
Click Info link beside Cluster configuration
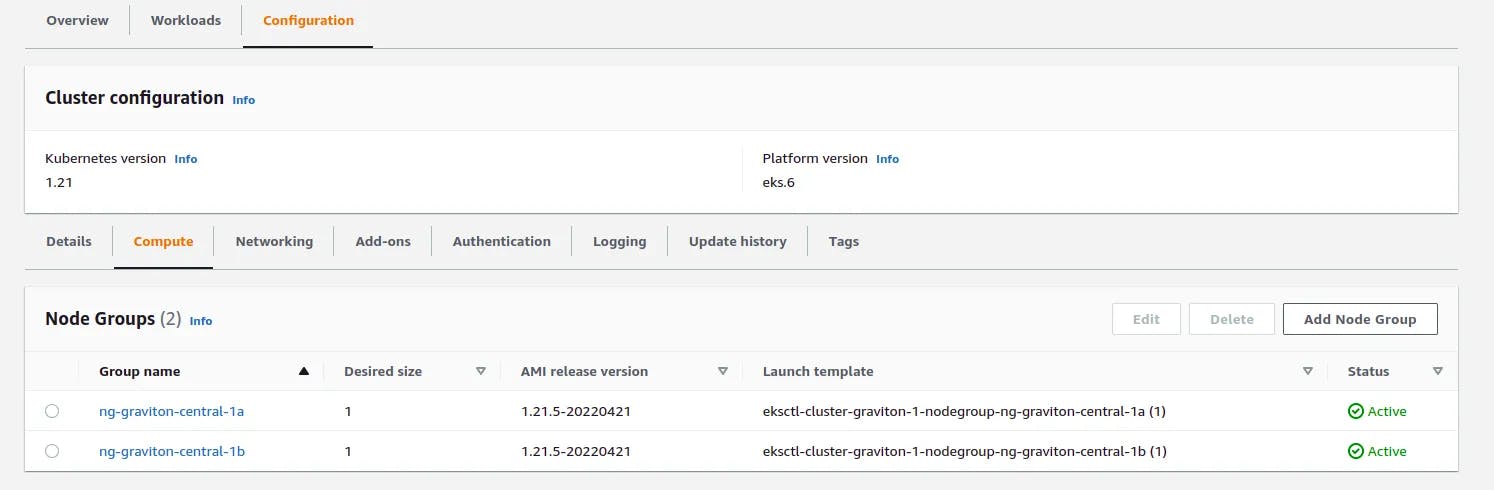point(244,100)
